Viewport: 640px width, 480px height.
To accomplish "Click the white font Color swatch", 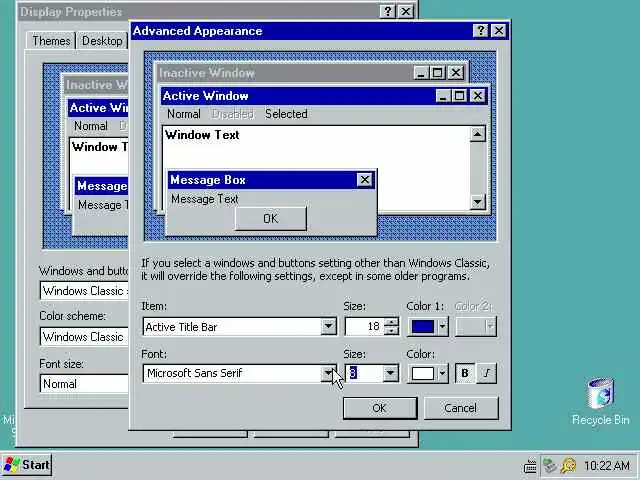I will pyautogui.click(x=422, y=373).
